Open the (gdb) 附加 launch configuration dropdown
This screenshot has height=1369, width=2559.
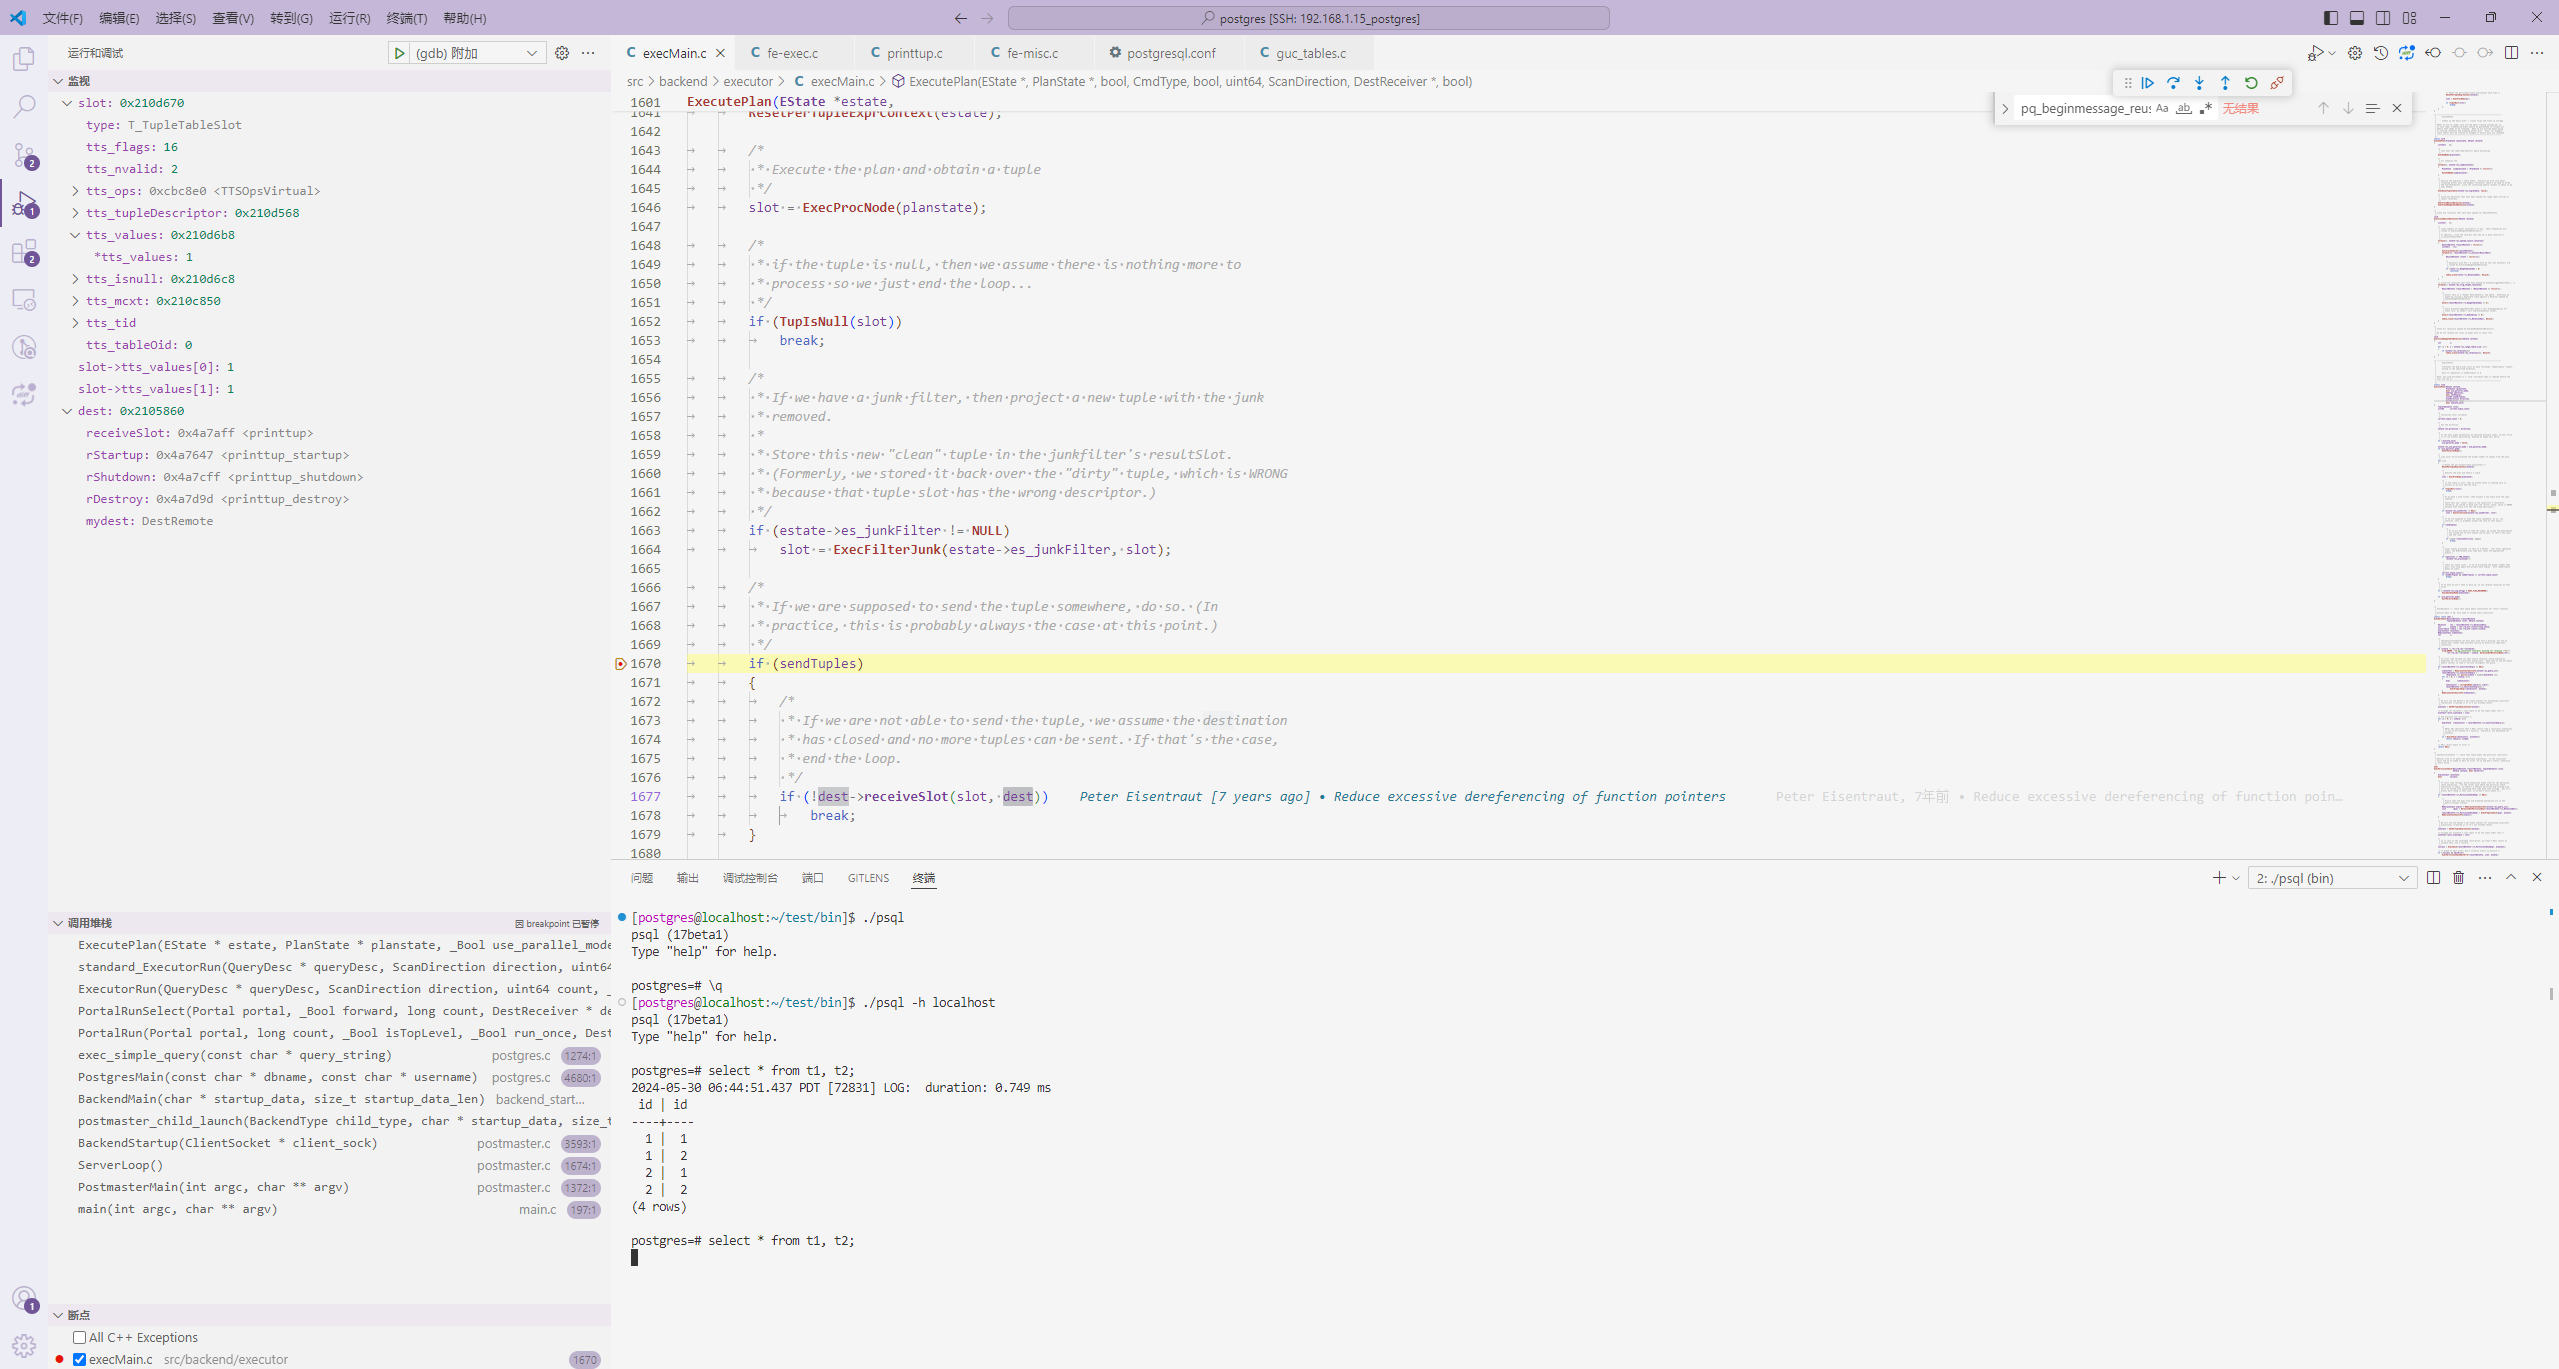click(x=477, y=53)
